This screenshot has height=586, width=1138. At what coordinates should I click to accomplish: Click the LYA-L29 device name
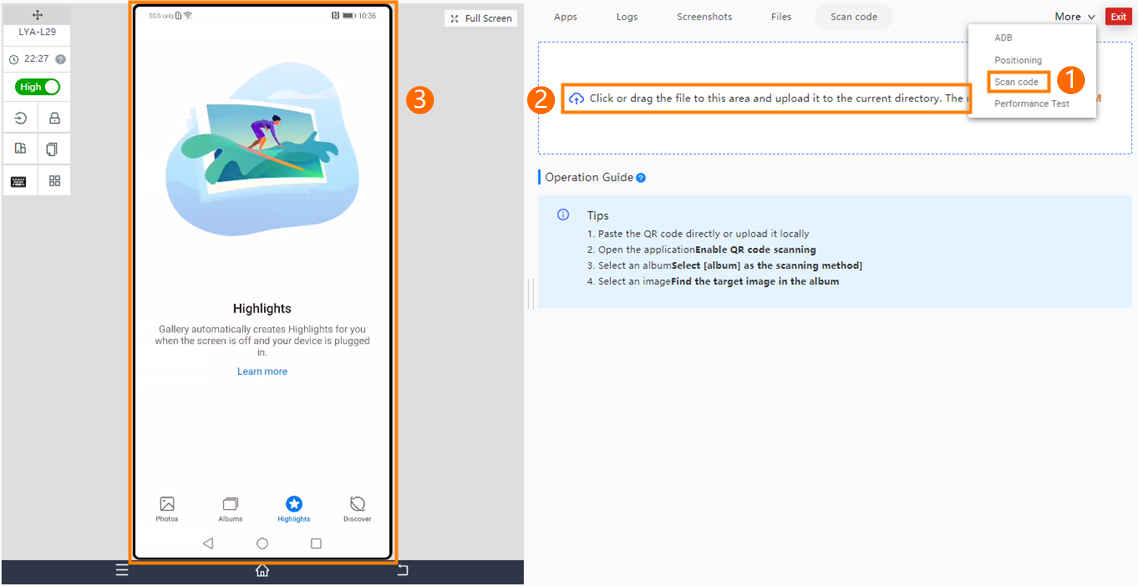pos(38,33)
